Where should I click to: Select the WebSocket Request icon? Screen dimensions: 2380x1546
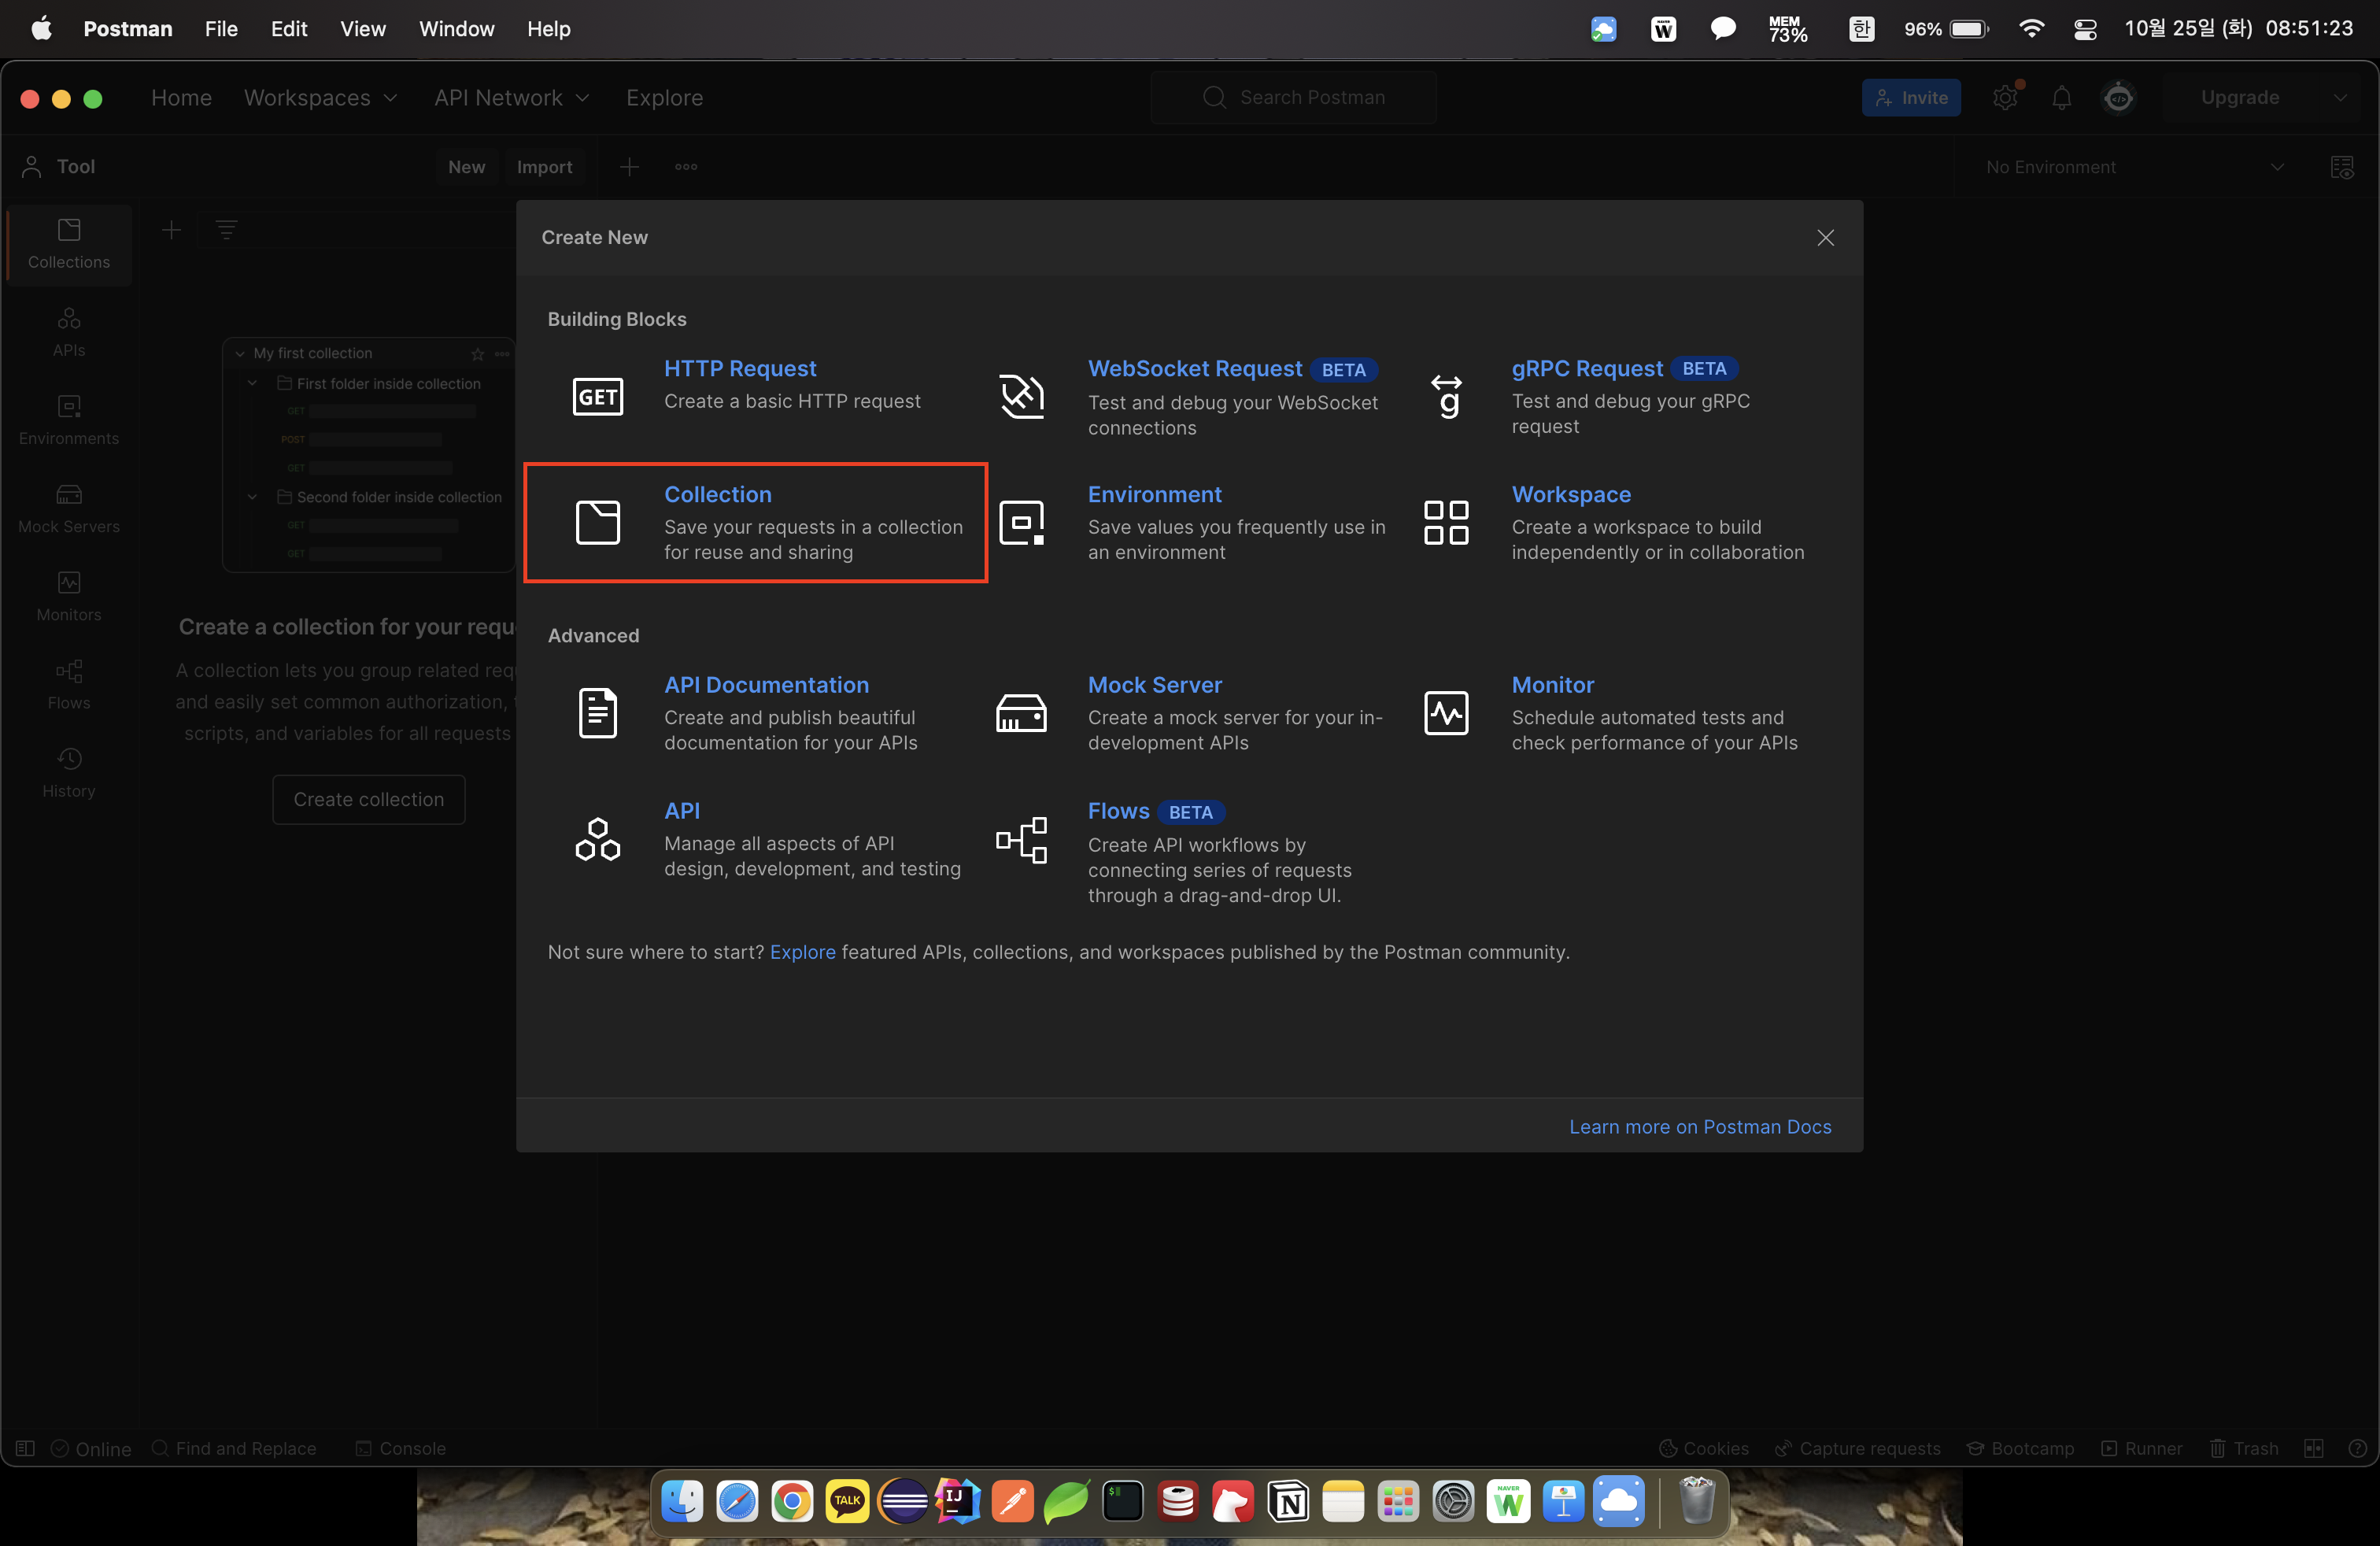tap(1021, 396)
